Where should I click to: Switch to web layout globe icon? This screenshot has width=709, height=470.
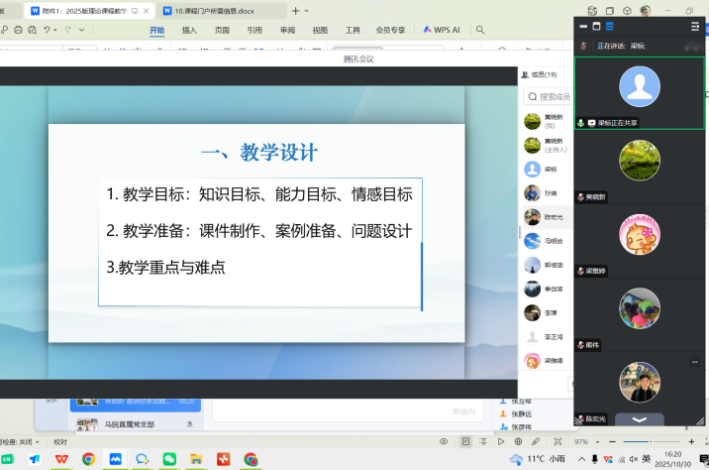pyautogui.click(x=518, y=442)
